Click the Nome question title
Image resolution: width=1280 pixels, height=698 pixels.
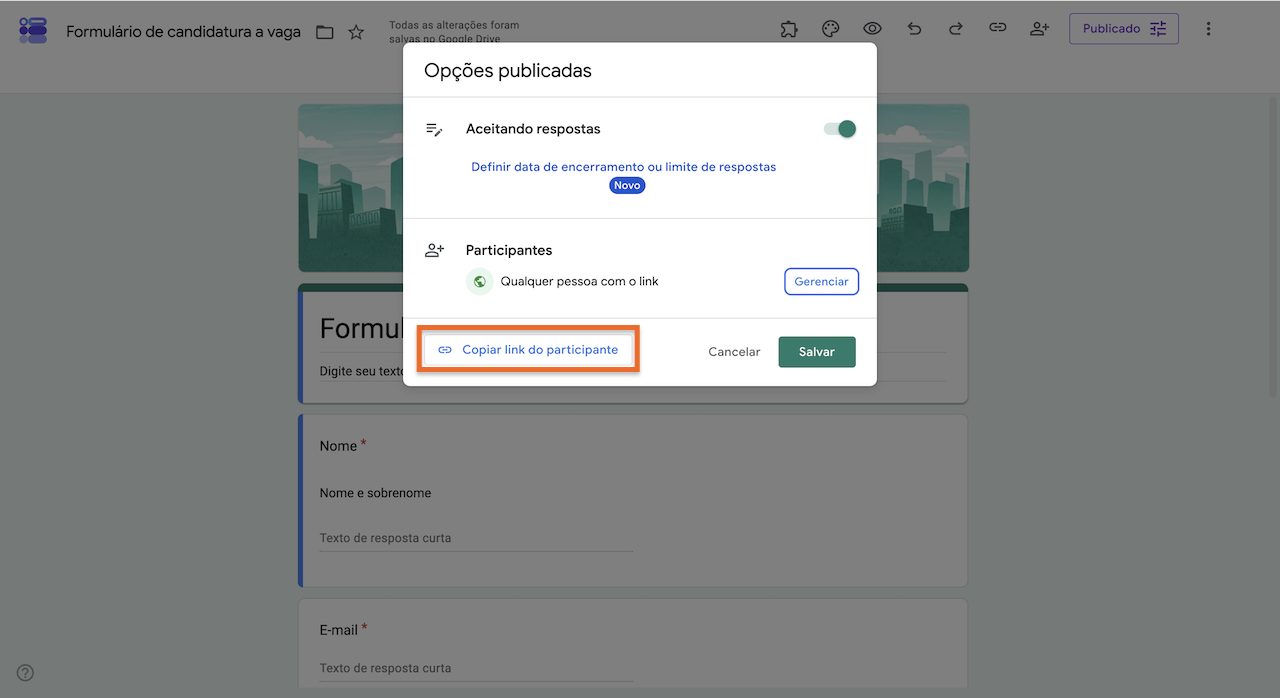tap(338, 446)
